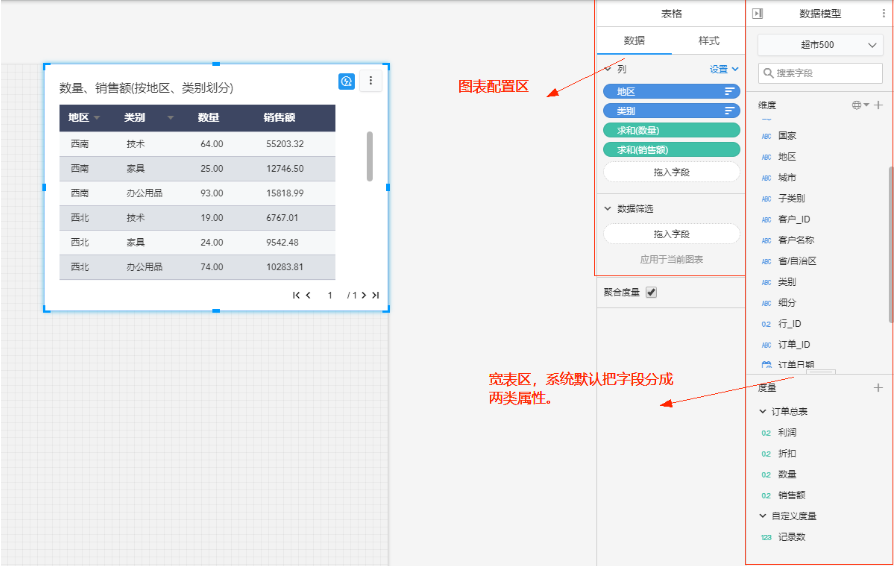Click the search magnifier icon in field search
The image size is (895, 566).
tap(768, 73)
